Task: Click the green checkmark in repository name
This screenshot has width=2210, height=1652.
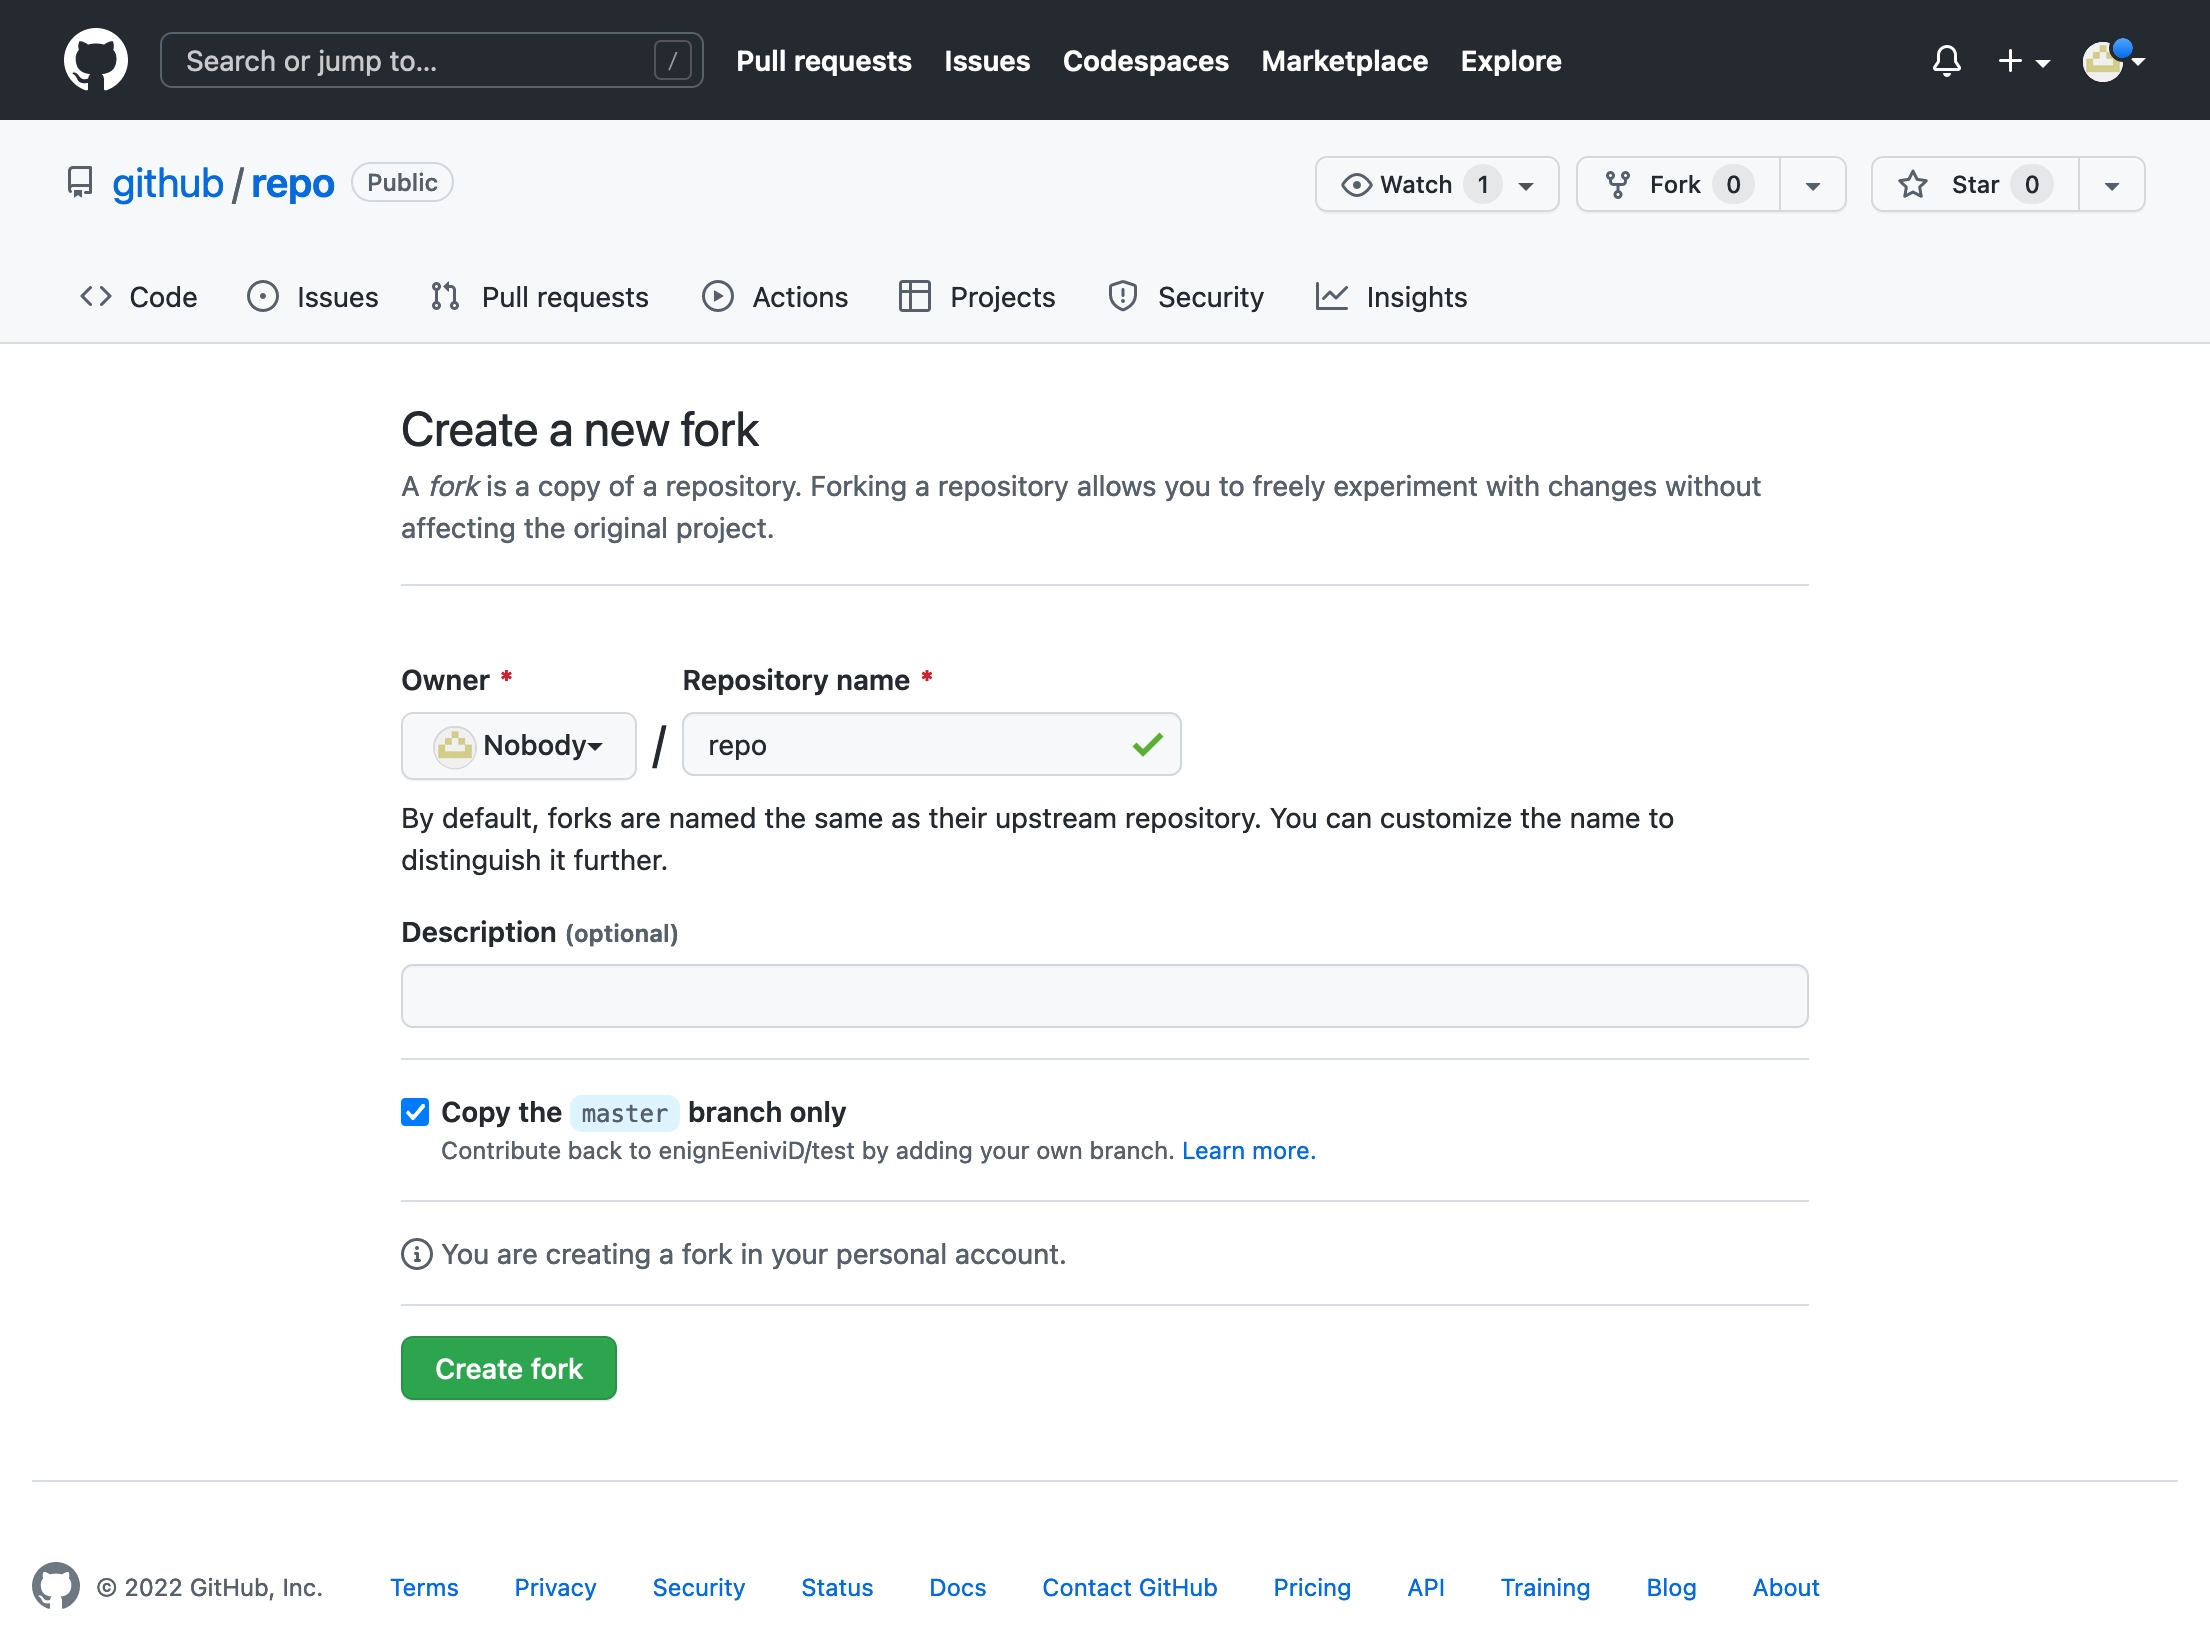Action: click(x=1148, y=745)
